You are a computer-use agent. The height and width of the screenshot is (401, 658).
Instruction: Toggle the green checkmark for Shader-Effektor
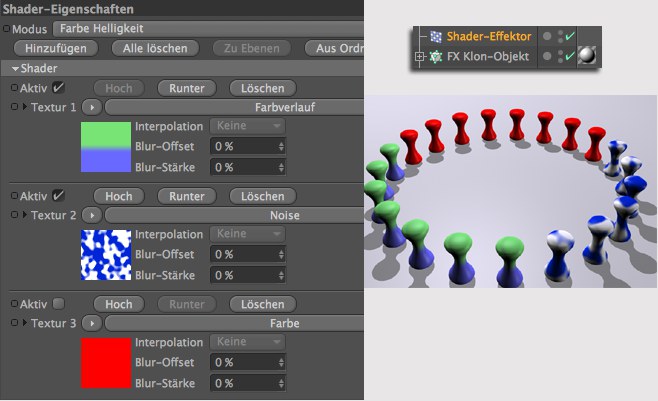pos(569,36)
